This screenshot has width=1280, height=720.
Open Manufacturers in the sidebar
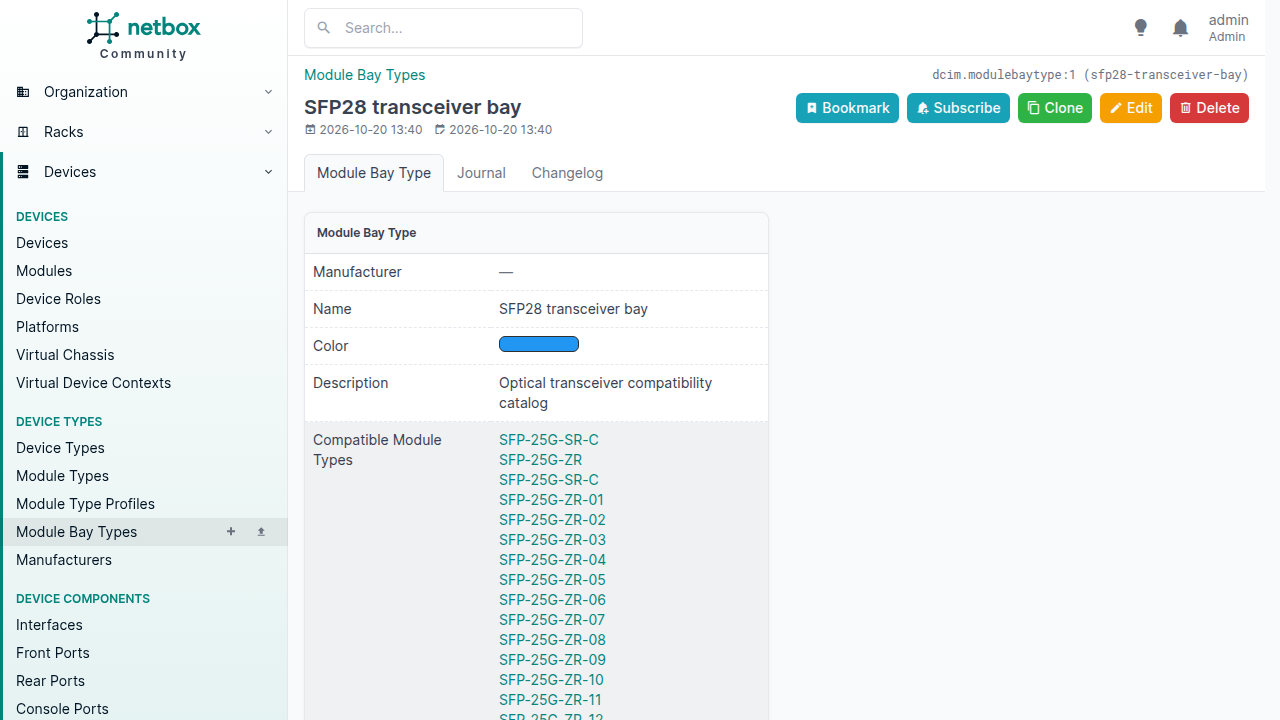coord(64,560)
